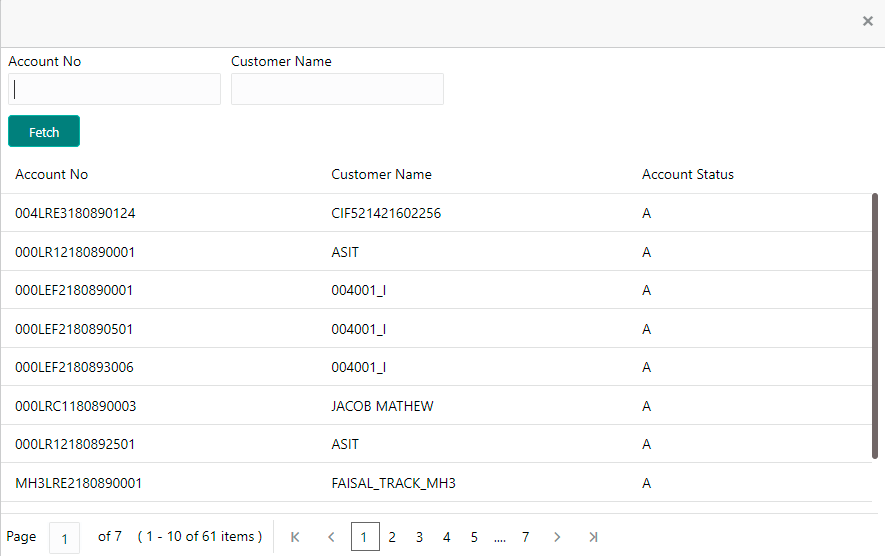Focus the Account No search field
Image resolution: width=885 pixels, height=556 pixels.
point(115,89)
